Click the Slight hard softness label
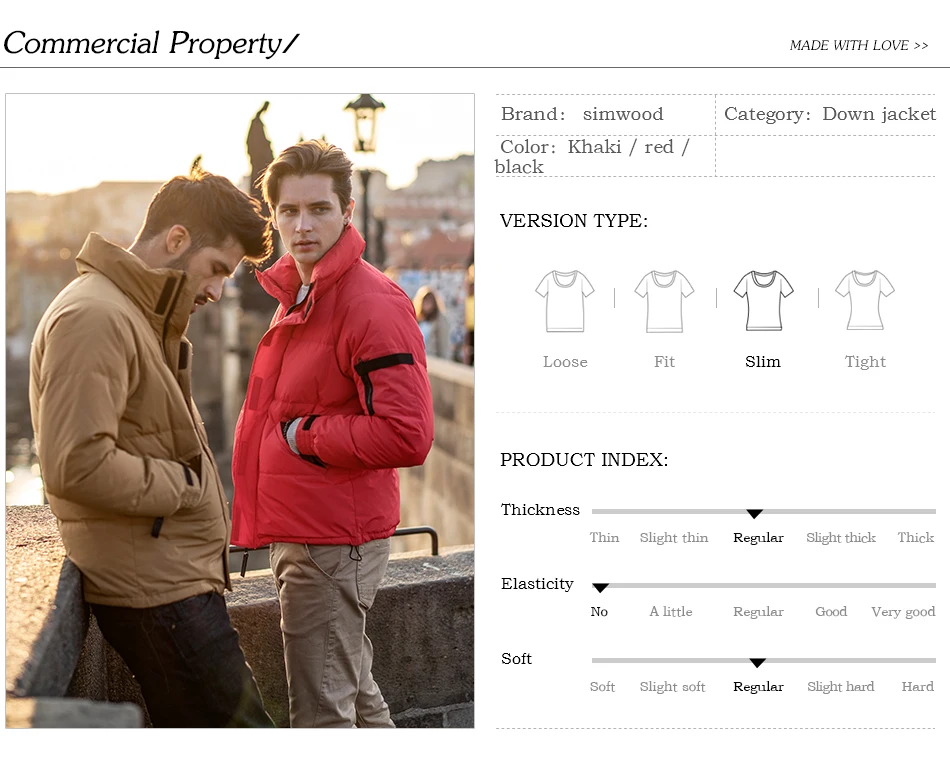The image size is (950, 778). pos(840,687)
